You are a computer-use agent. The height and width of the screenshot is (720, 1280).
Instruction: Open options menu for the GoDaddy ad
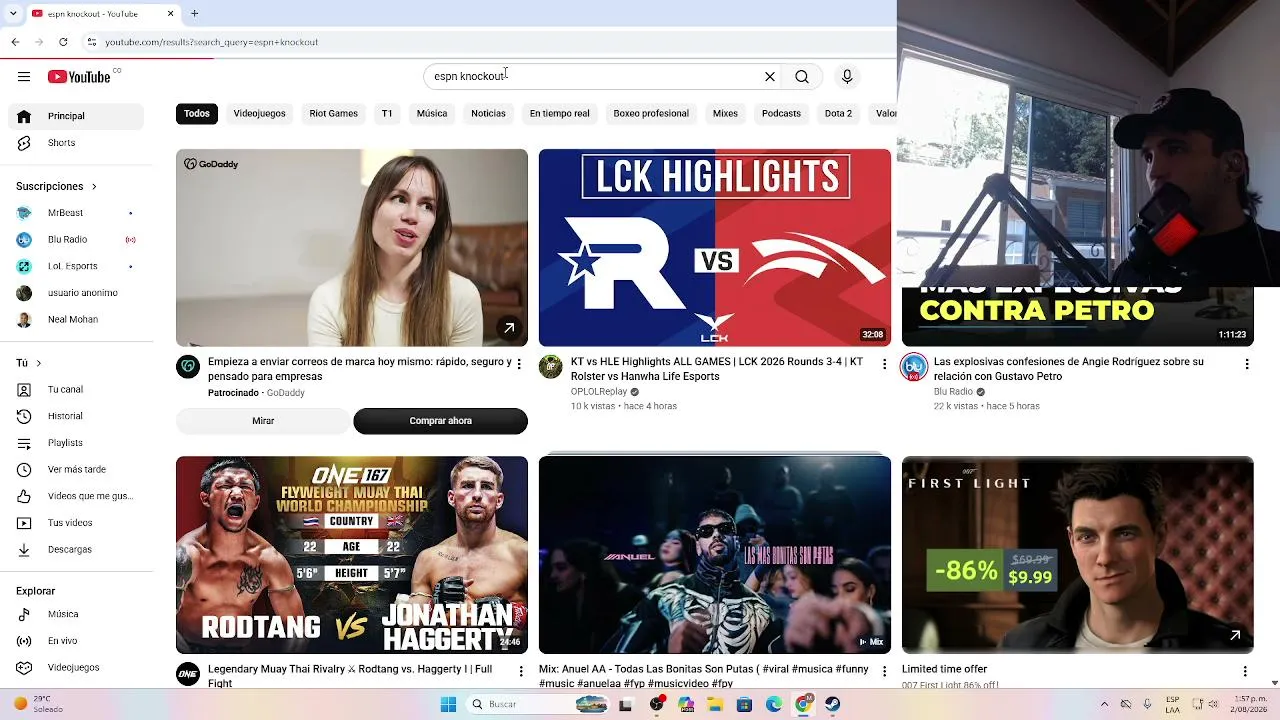519,364
